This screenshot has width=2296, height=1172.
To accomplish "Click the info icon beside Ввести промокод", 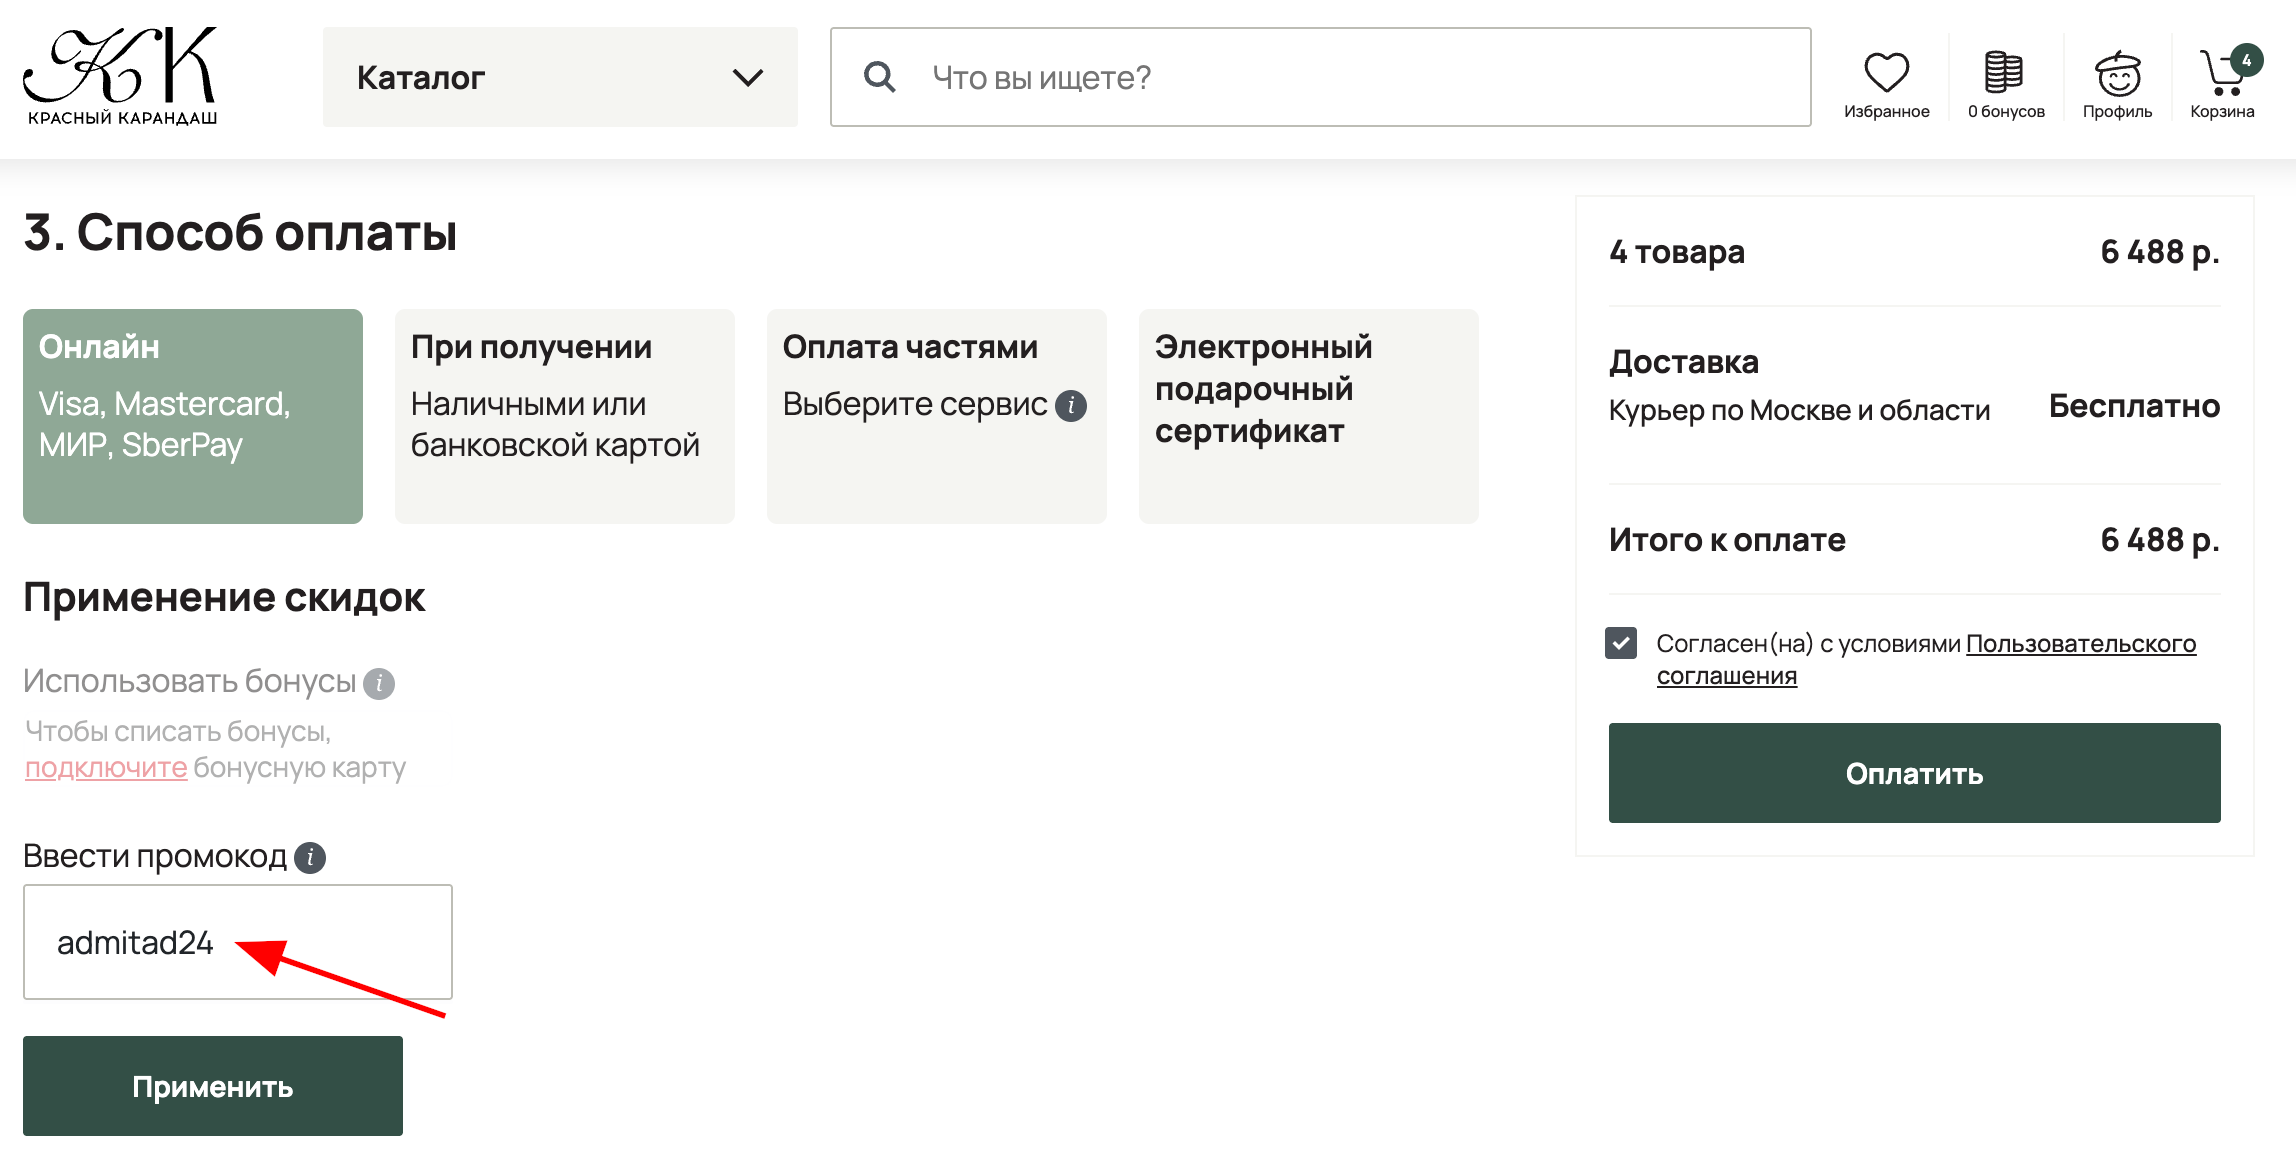I will click(x=310, y=858).
